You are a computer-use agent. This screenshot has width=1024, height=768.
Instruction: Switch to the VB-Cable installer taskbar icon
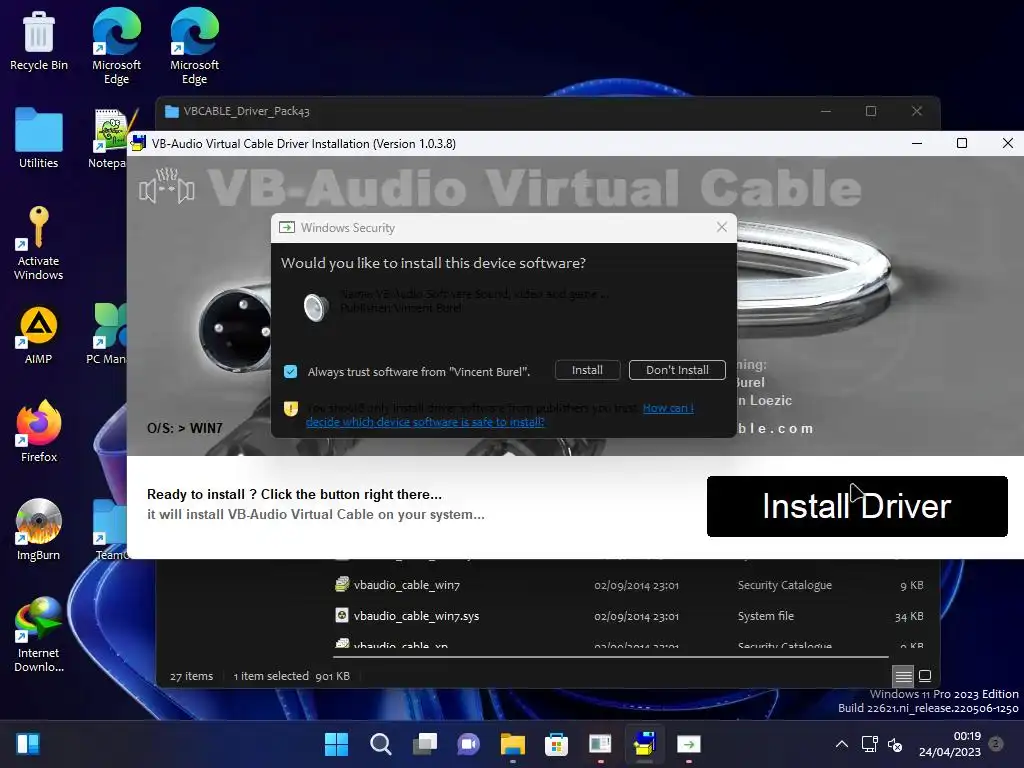coord(644,744)
